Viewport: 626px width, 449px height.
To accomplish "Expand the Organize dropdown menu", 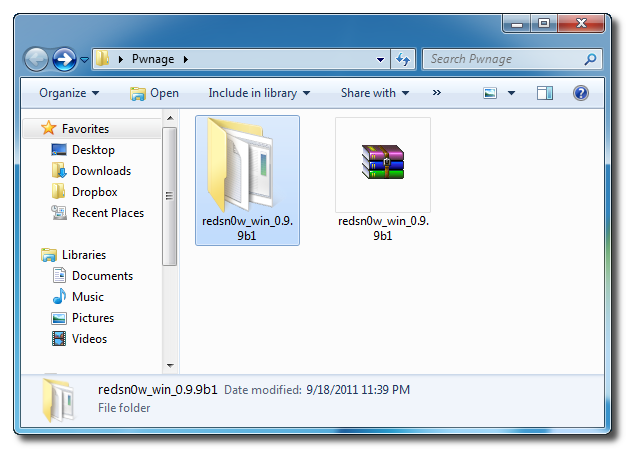I will (69, 93).
